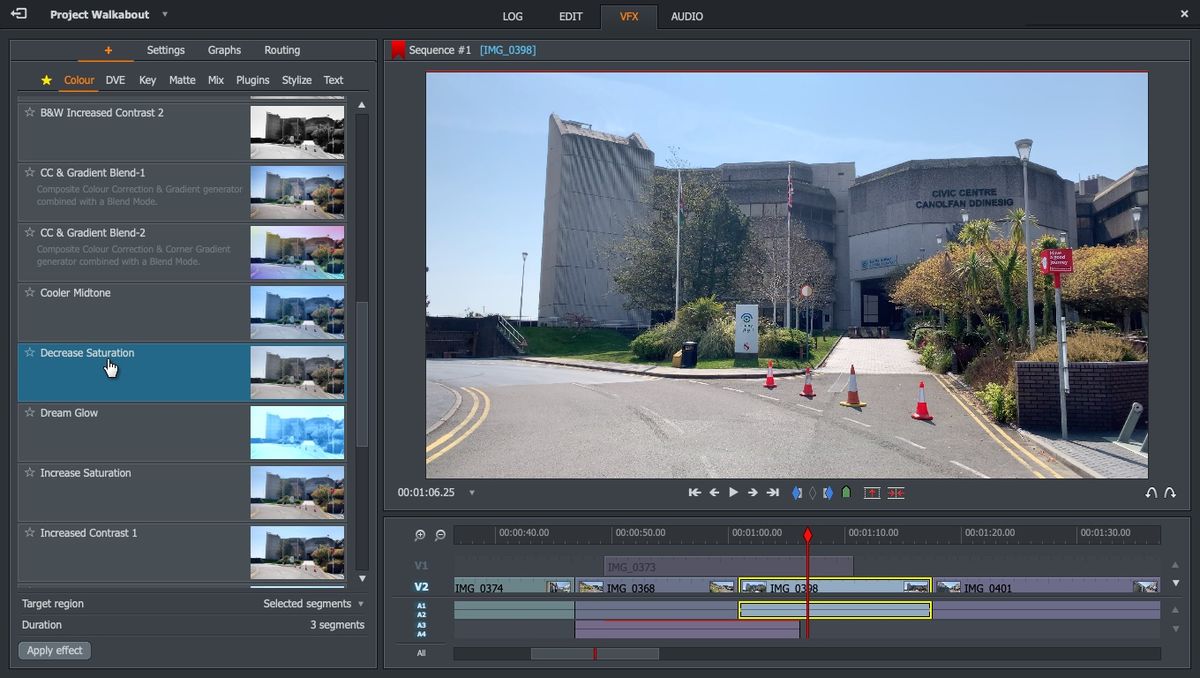Click the Redo arrow at top right of viewer

pos(1168,491)
